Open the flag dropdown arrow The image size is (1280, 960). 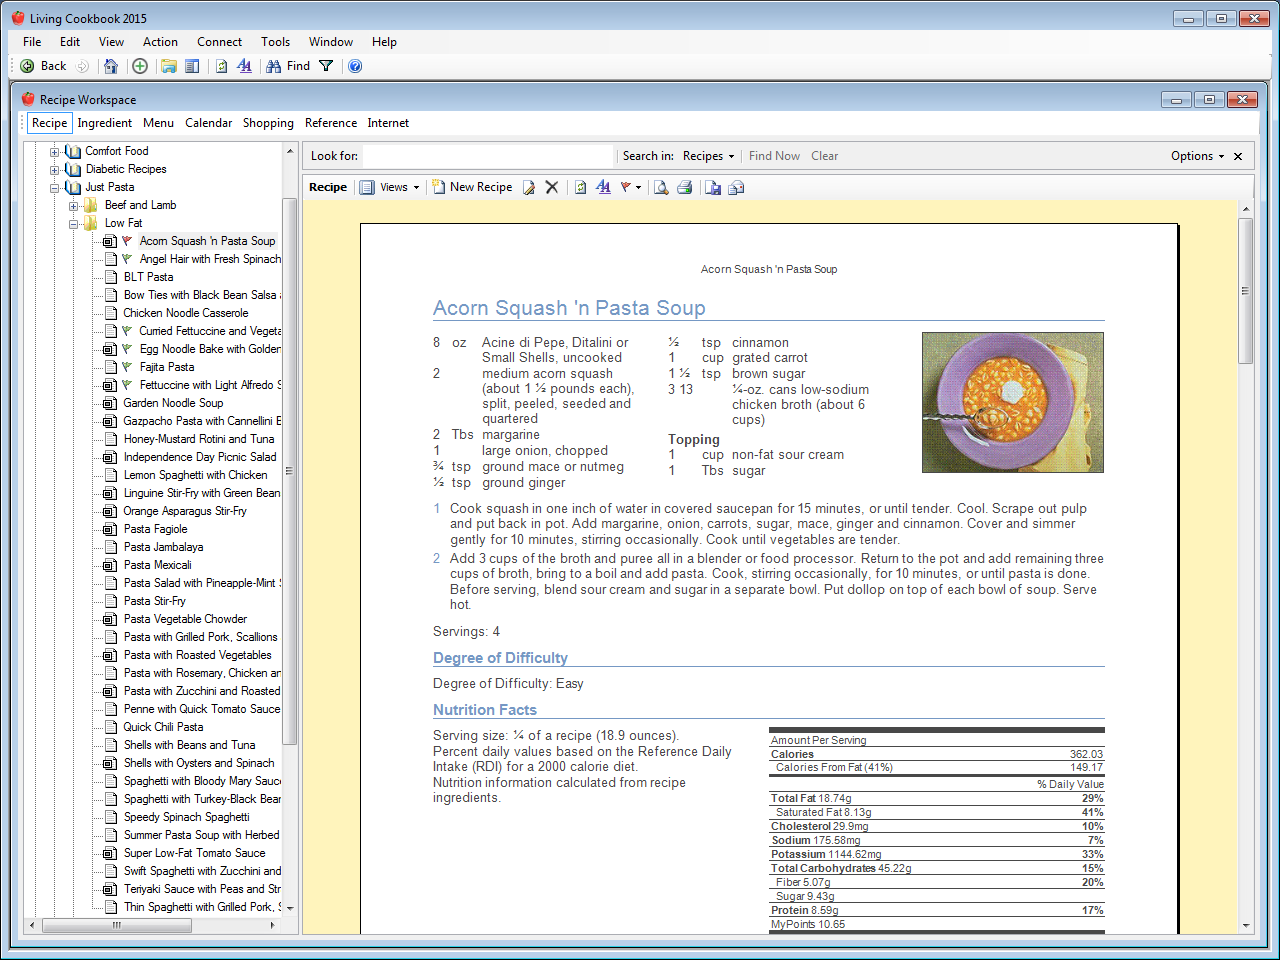tap(638, 188)
